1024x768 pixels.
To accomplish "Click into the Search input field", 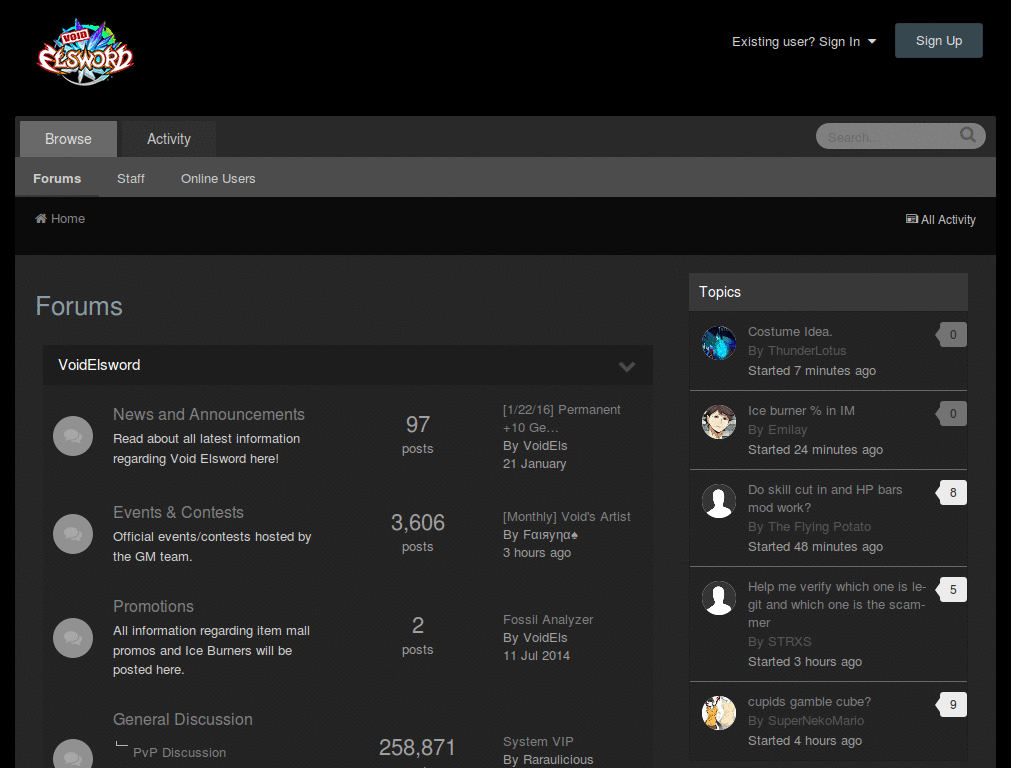I will 888,136.
